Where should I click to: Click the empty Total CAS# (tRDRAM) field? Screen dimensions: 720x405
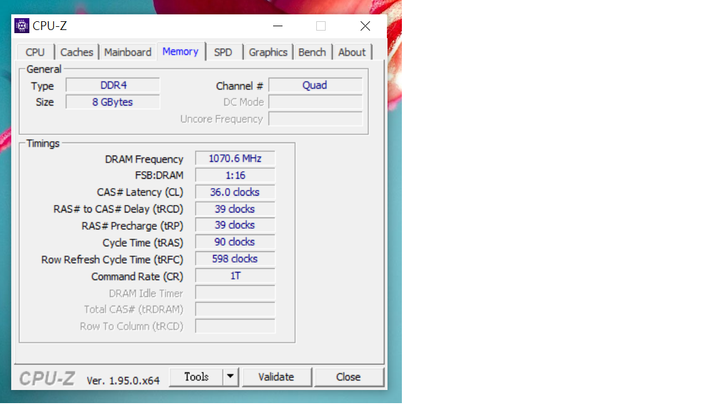235,309
